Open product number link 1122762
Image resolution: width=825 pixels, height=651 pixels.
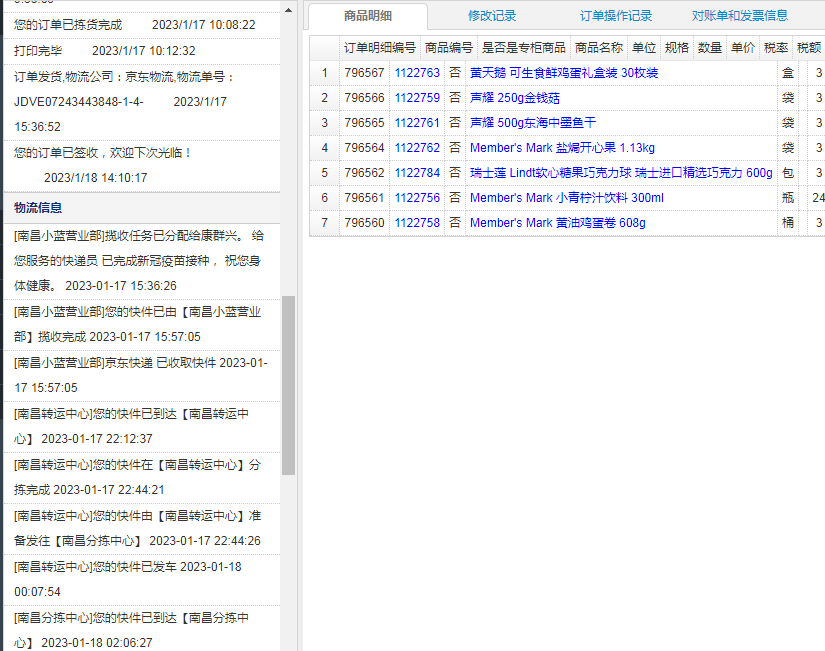click(x=417, y=148)
